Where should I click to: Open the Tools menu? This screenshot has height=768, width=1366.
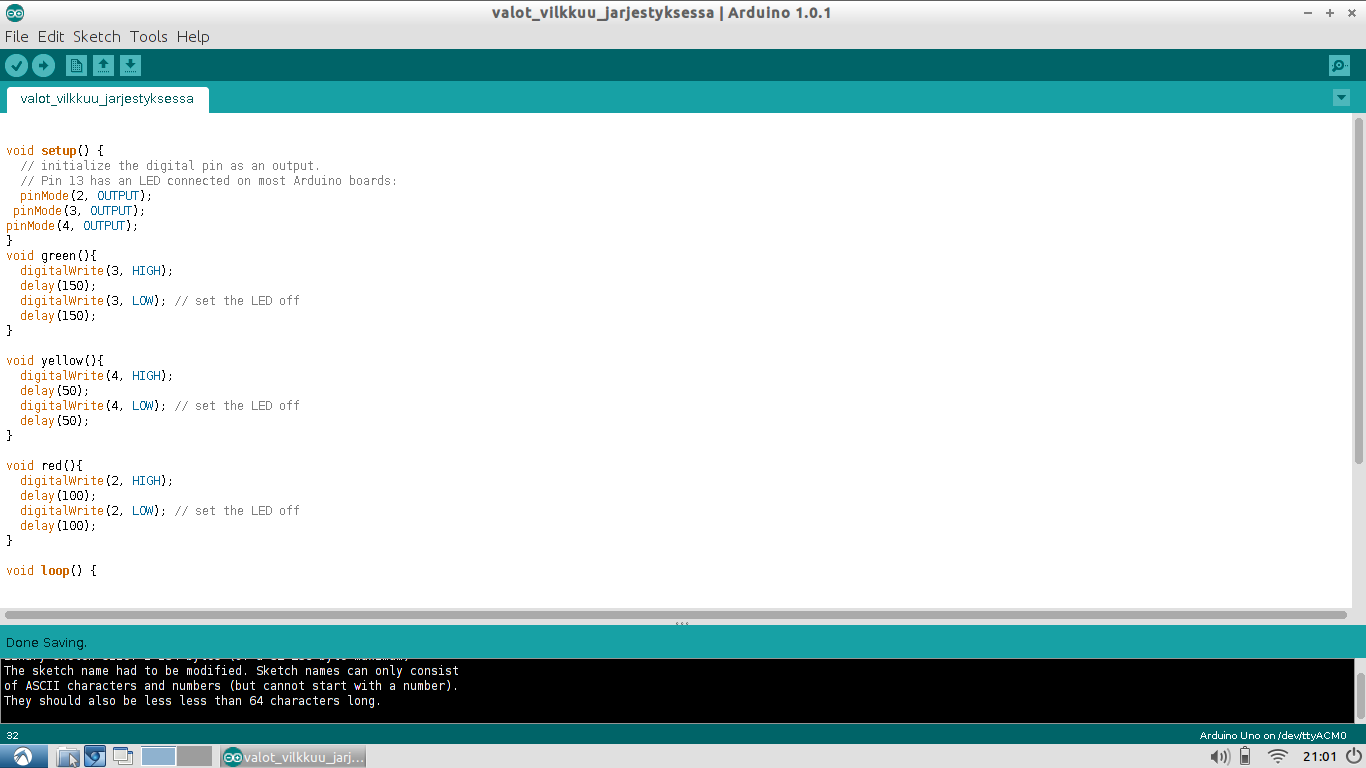coord(149,36)
